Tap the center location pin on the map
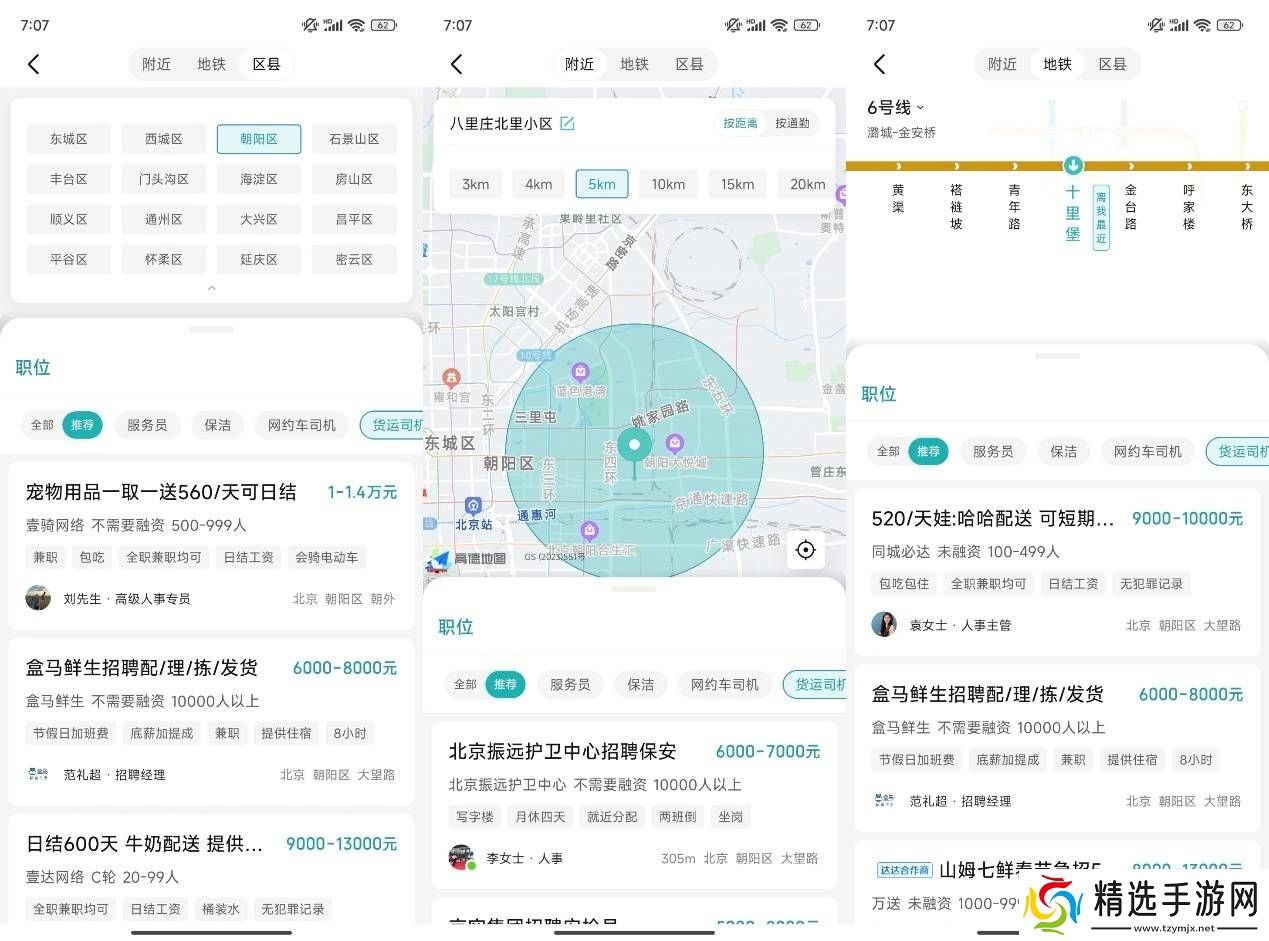This screenshot has width=1269, height=941. [x=634, y=445]
